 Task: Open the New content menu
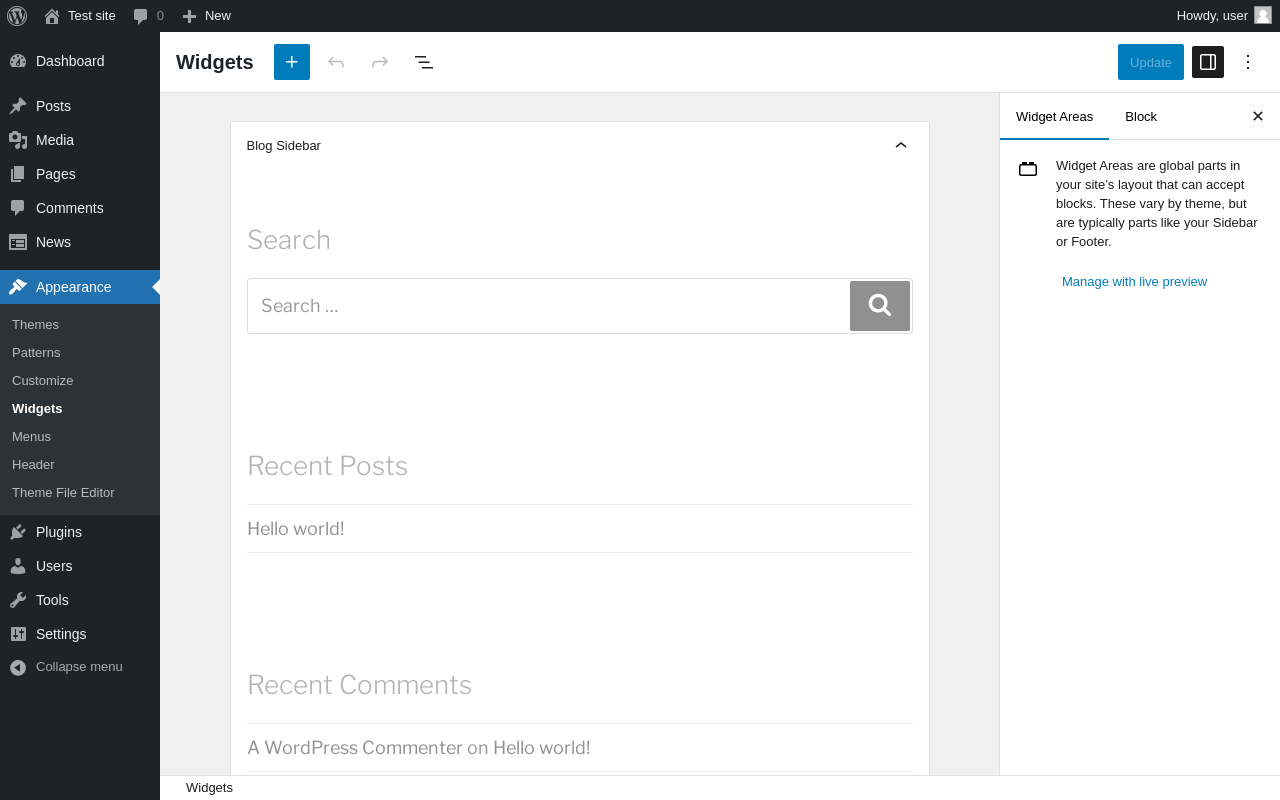(207, 16)
